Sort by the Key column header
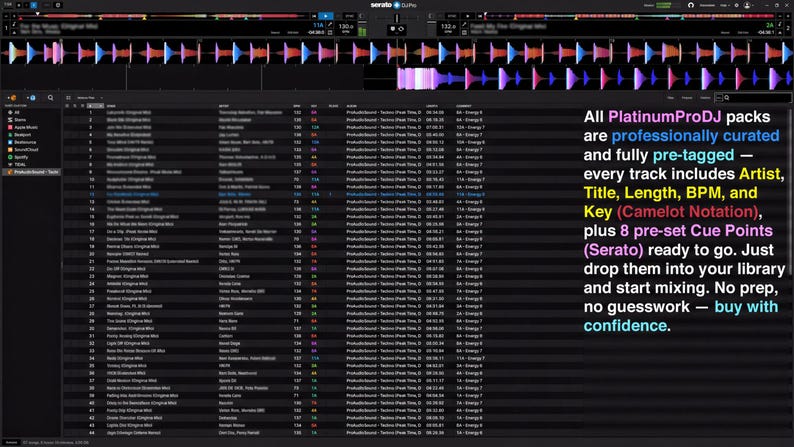Viewport: 794px width, 447px height. tap(314, 106)
